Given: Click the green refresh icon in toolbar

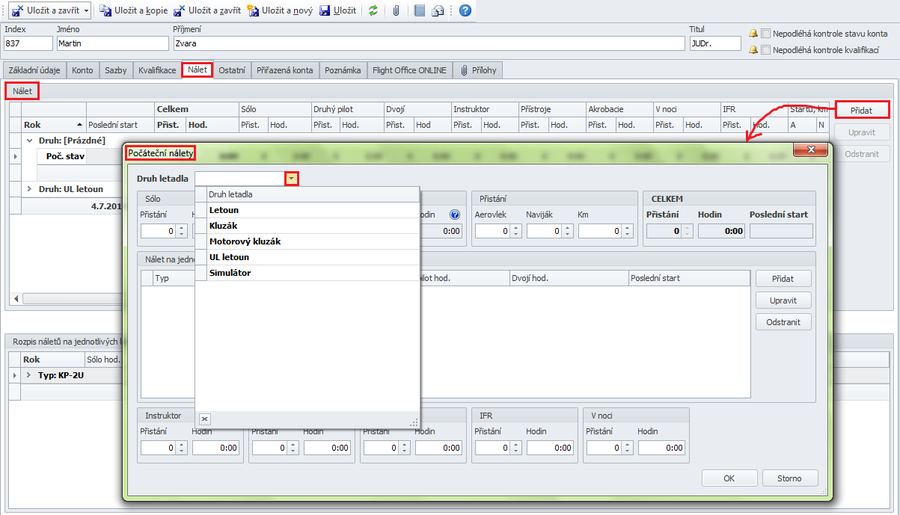Looking at the screenshot, I should [373, 10].
